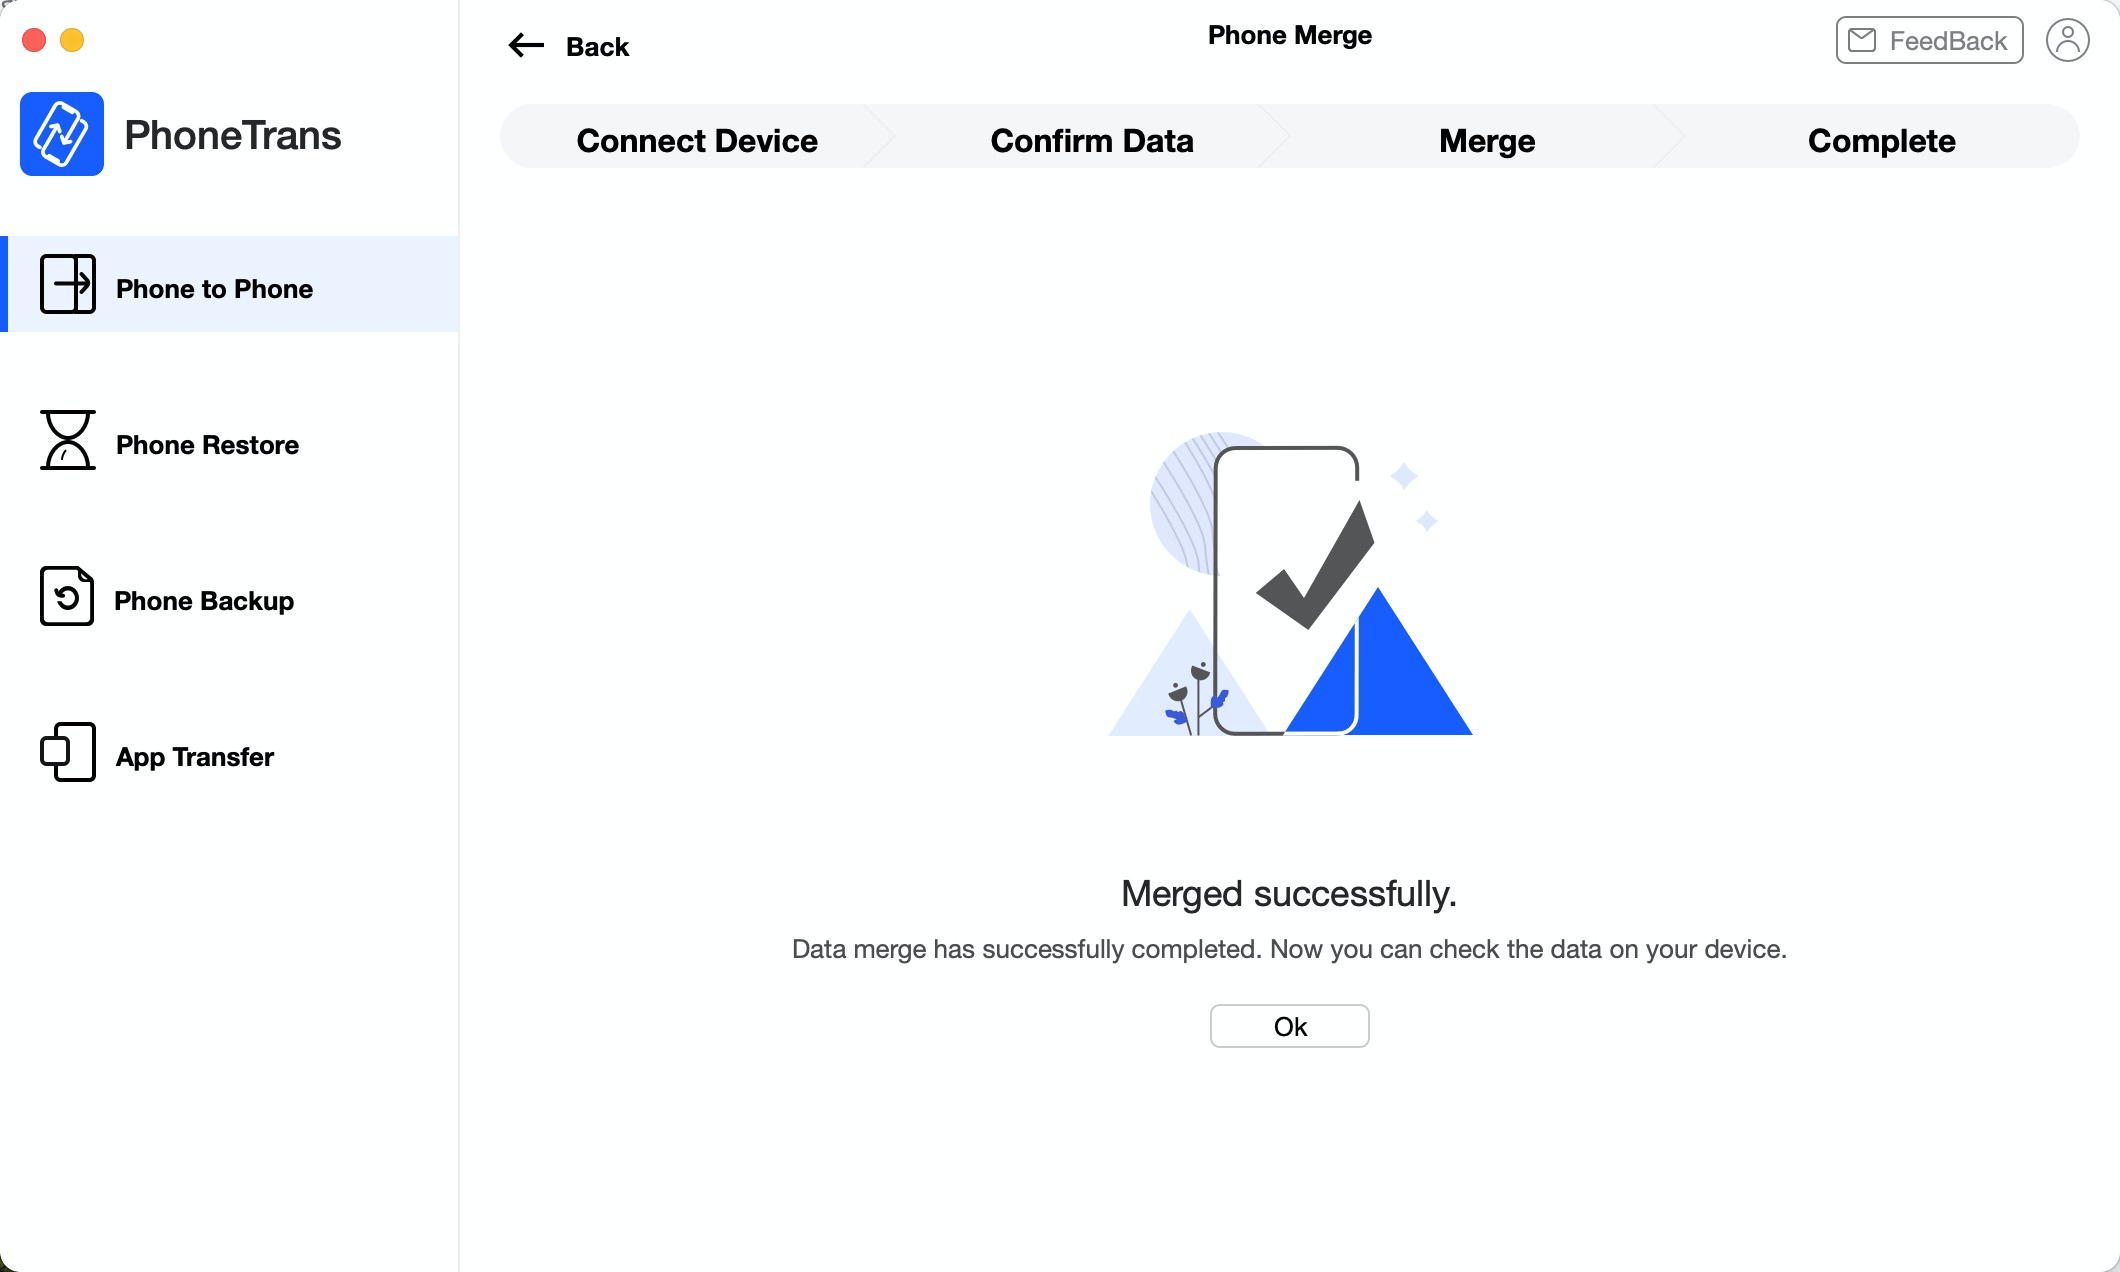Select the Merge step
The height and width of the screenshot is (1272, 2120).
click(x=1487, y=141)
